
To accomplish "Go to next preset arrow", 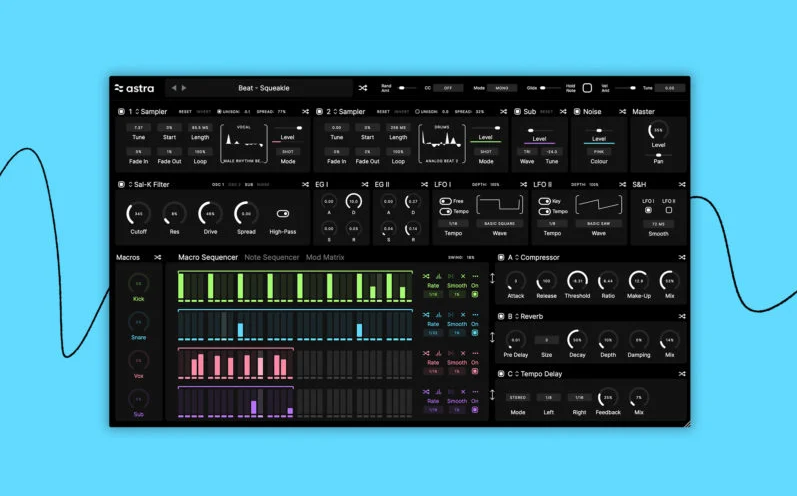I will 184,88.
